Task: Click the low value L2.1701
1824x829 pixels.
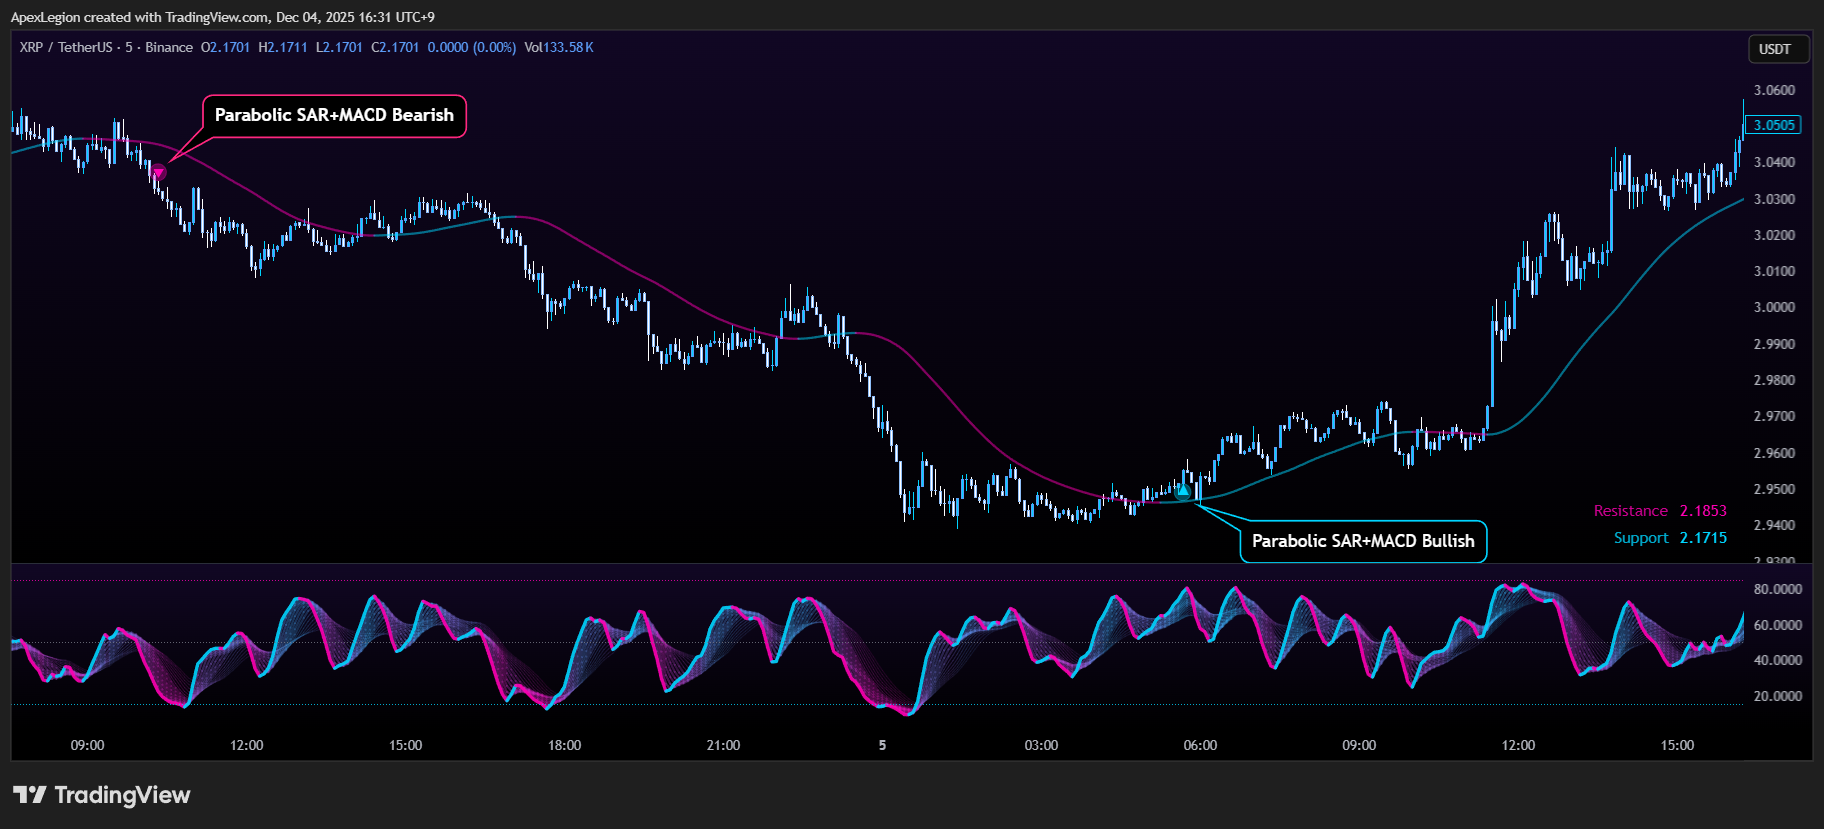Action: point(339,47)
